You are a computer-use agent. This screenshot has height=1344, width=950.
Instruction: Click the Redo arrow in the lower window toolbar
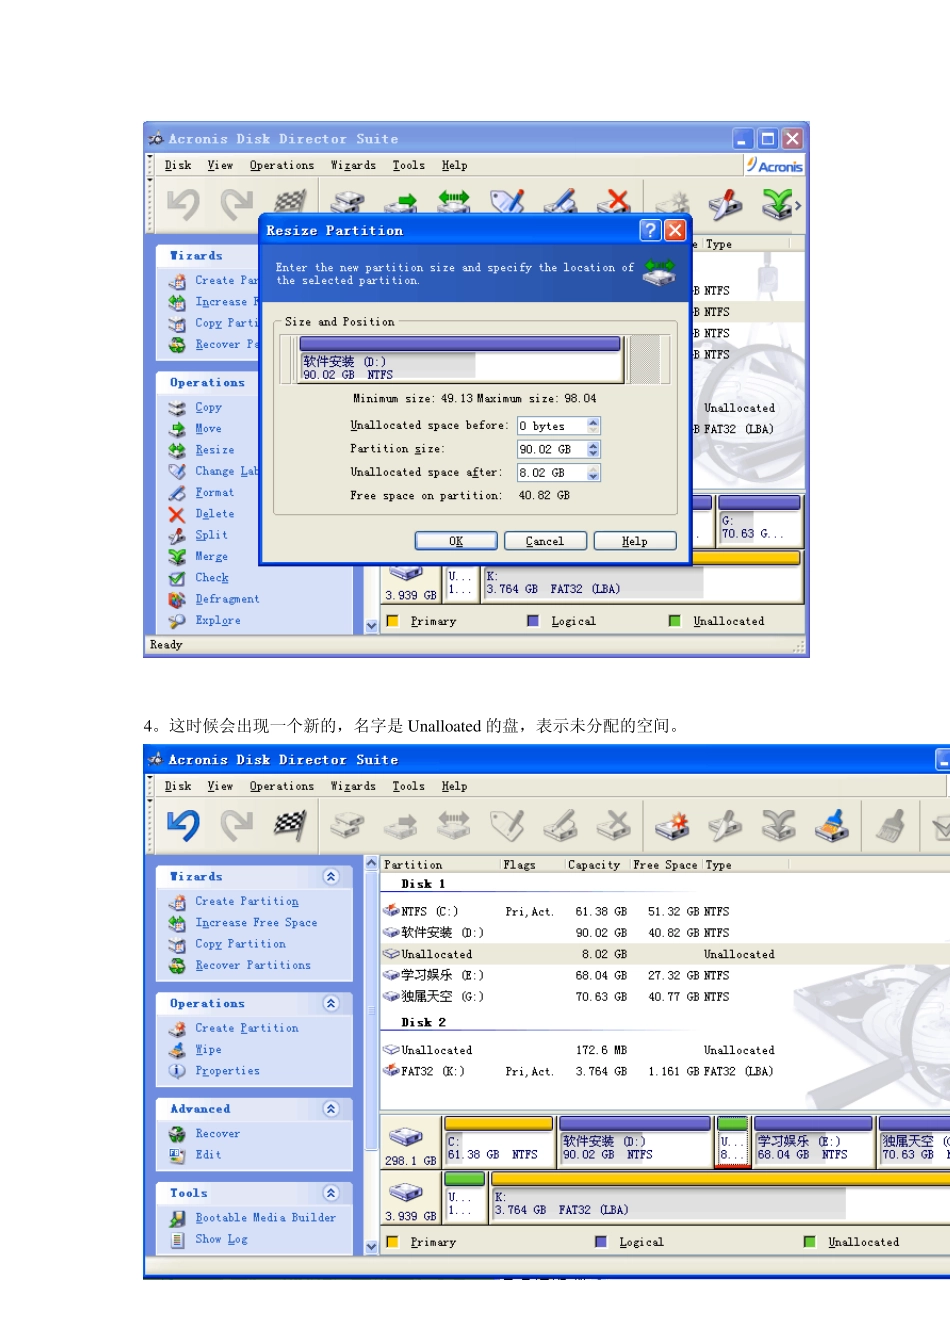click(237, 825)
